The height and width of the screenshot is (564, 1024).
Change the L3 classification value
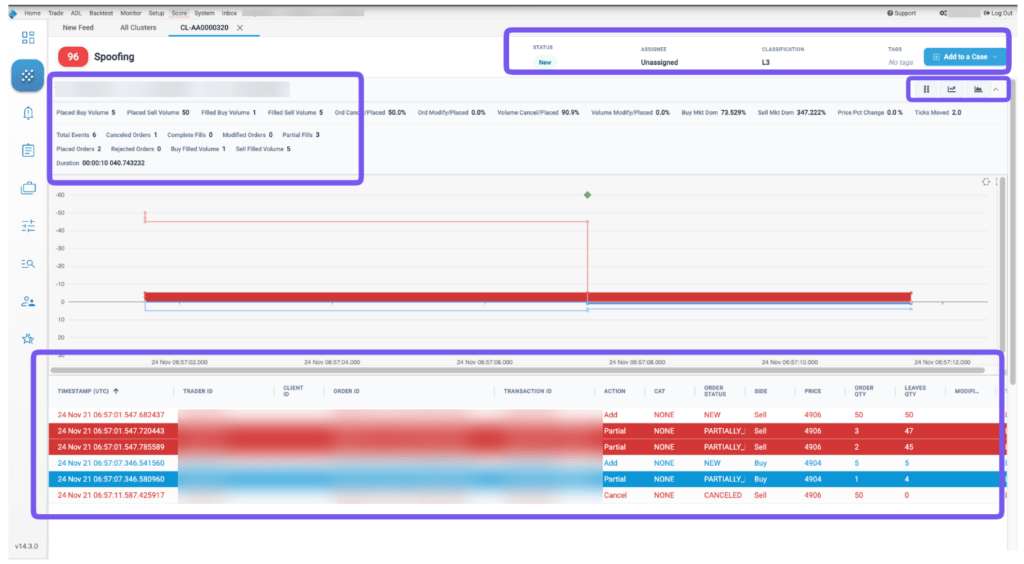[765, 63]
